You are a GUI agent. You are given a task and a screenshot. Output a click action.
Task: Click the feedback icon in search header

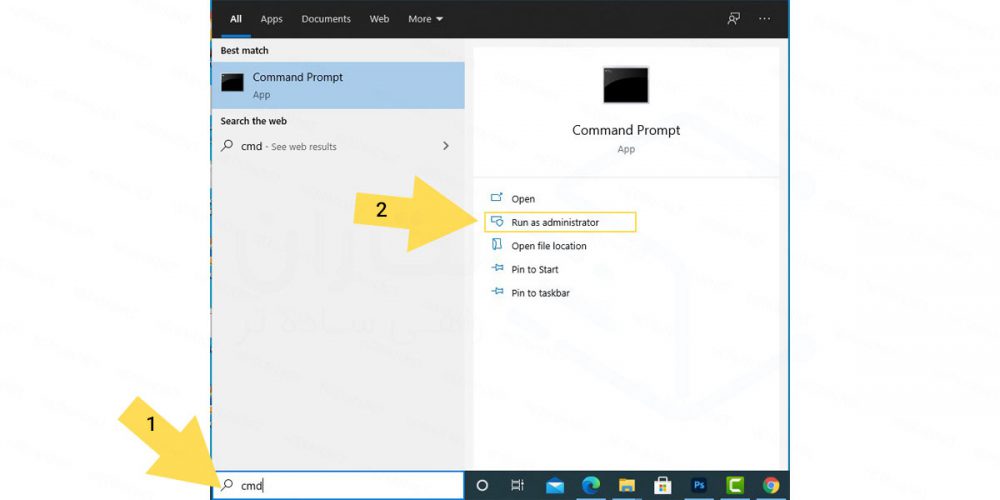(x=733, y=18)
